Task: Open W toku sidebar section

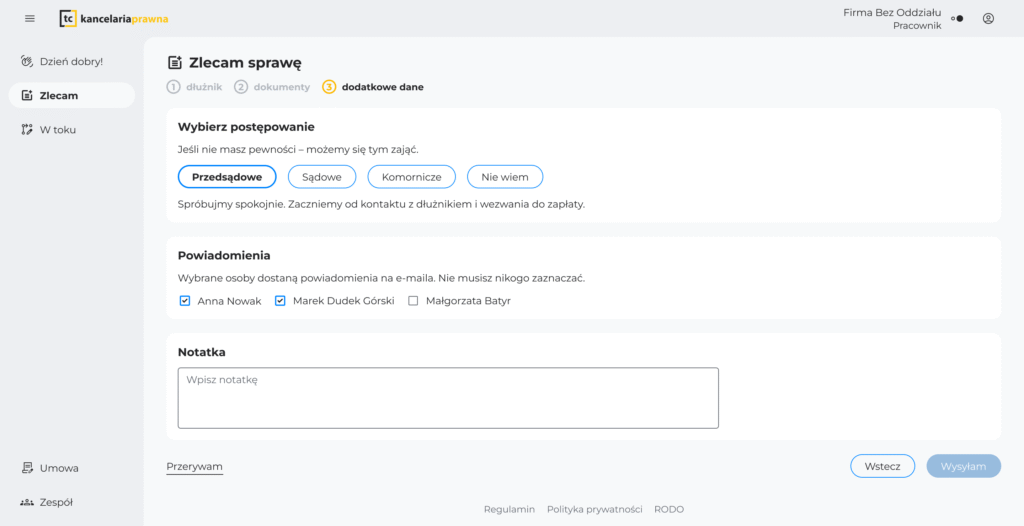Action: pyautogui.click(x=57, y=129)
